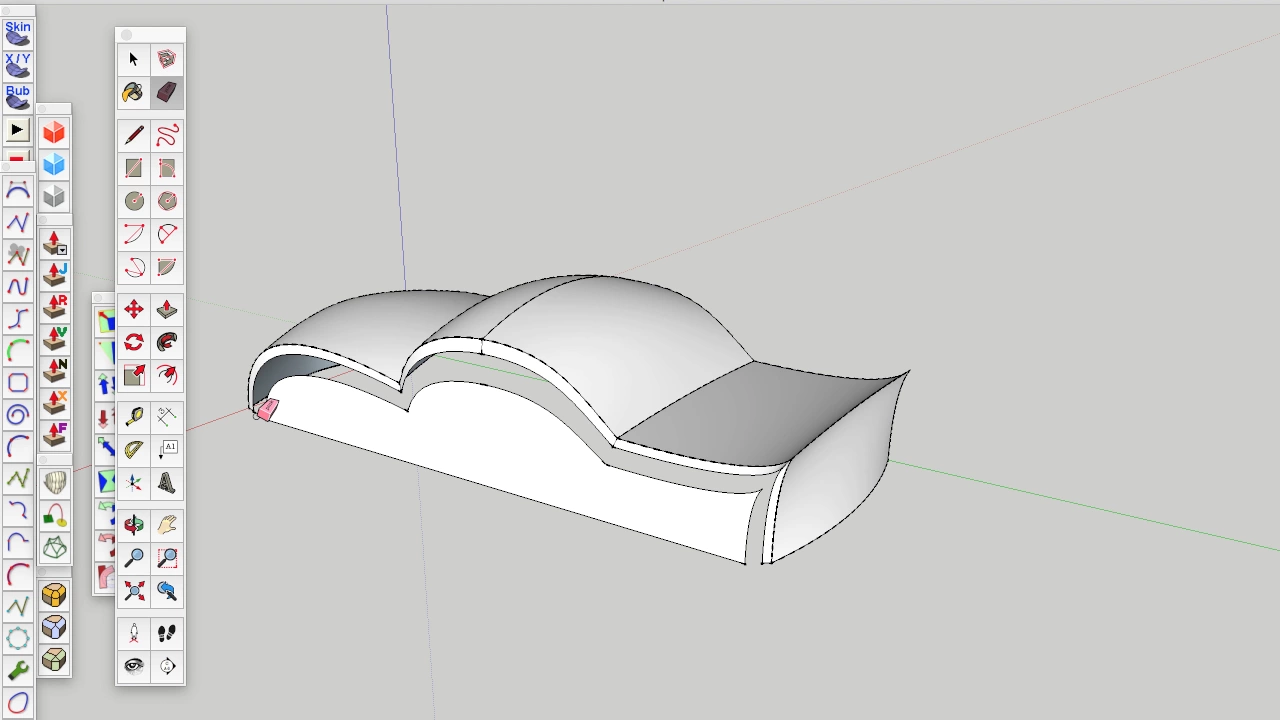Select the red cube icon
The width and height of the screenshot is (1280, 720).
coord(54,133)
